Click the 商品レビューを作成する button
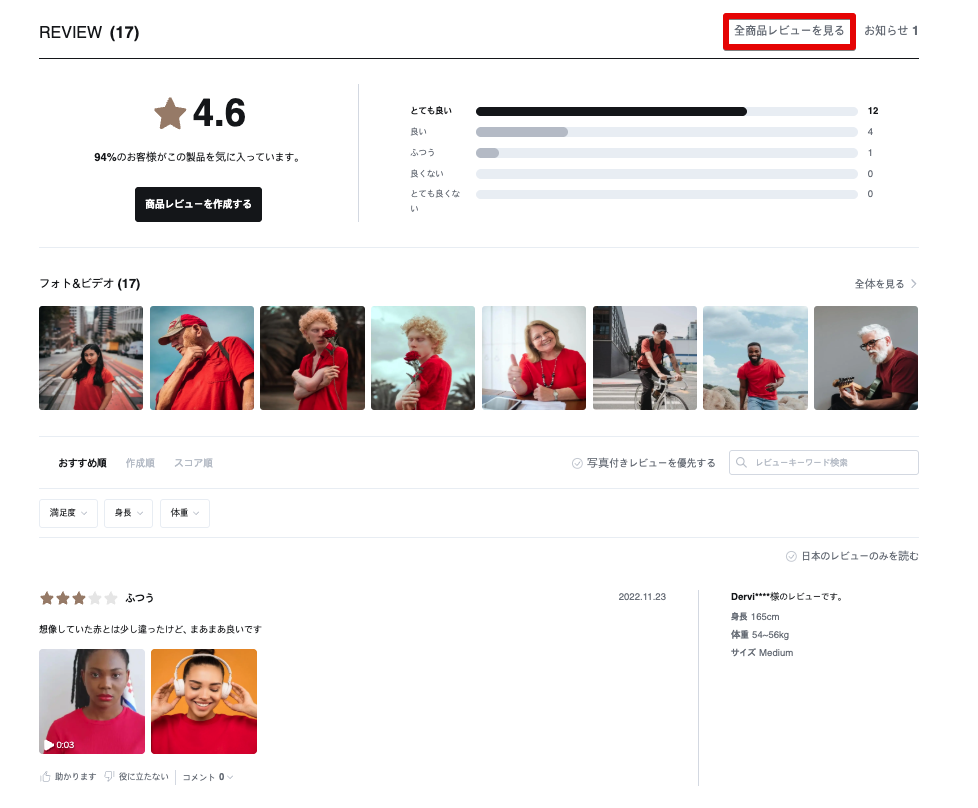The image size is (978, 808). [198, 204]
